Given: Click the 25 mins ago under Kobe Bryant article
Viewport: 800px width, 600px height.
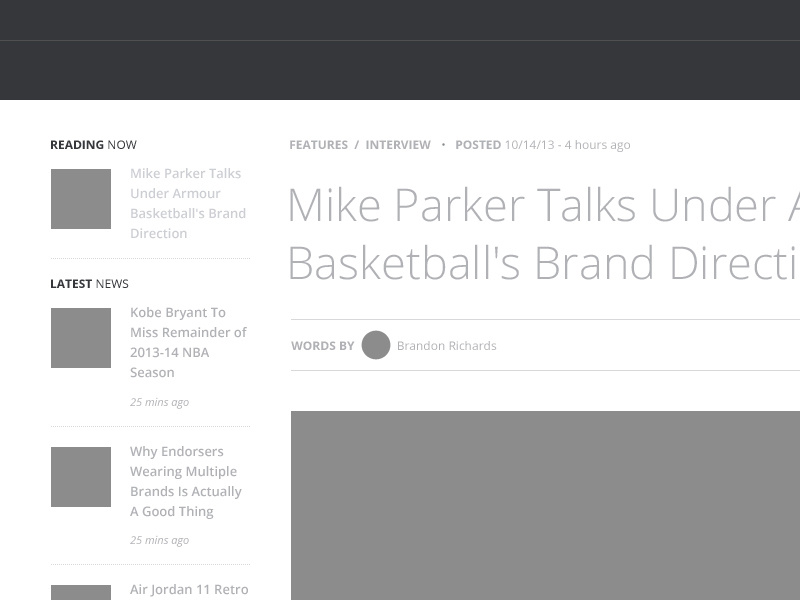Looking at the screenshot, I should [x=159, y=402].
